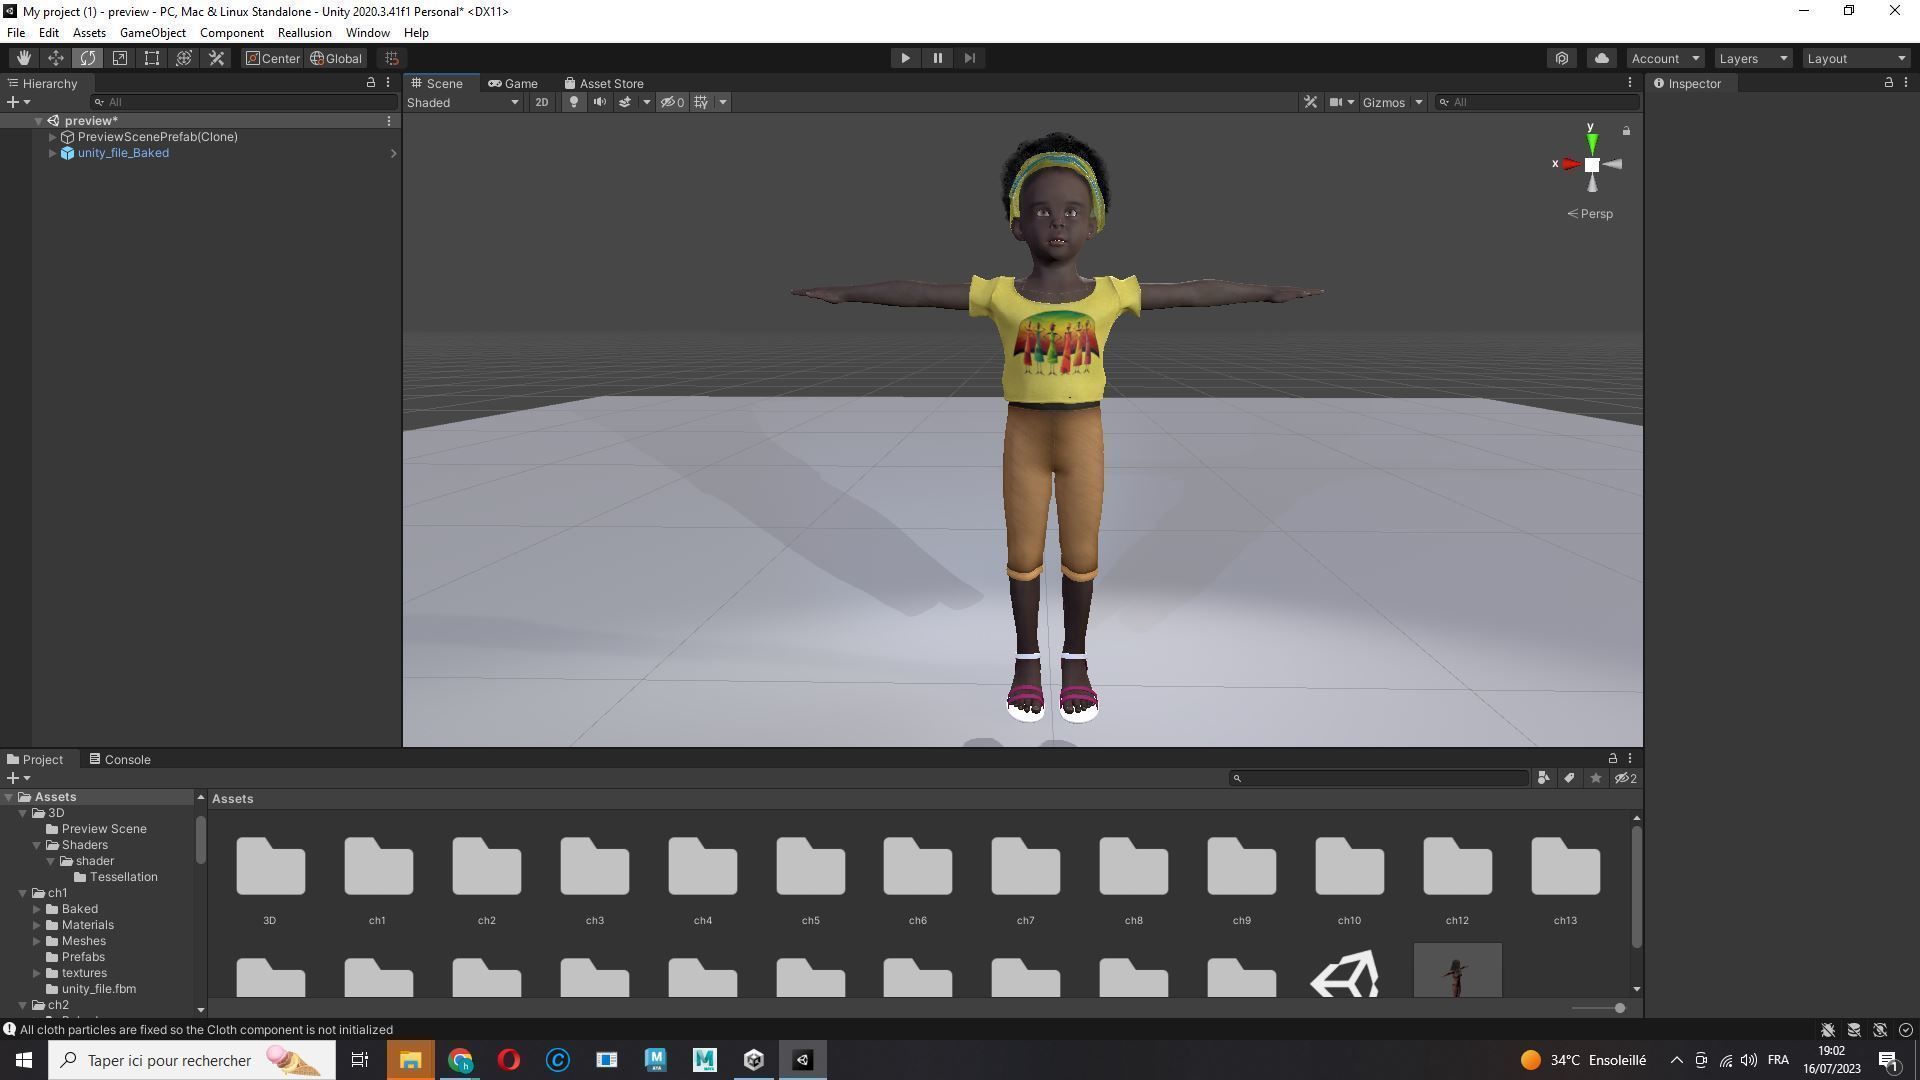Toggle scene audio mute icon

coord(599,102)
